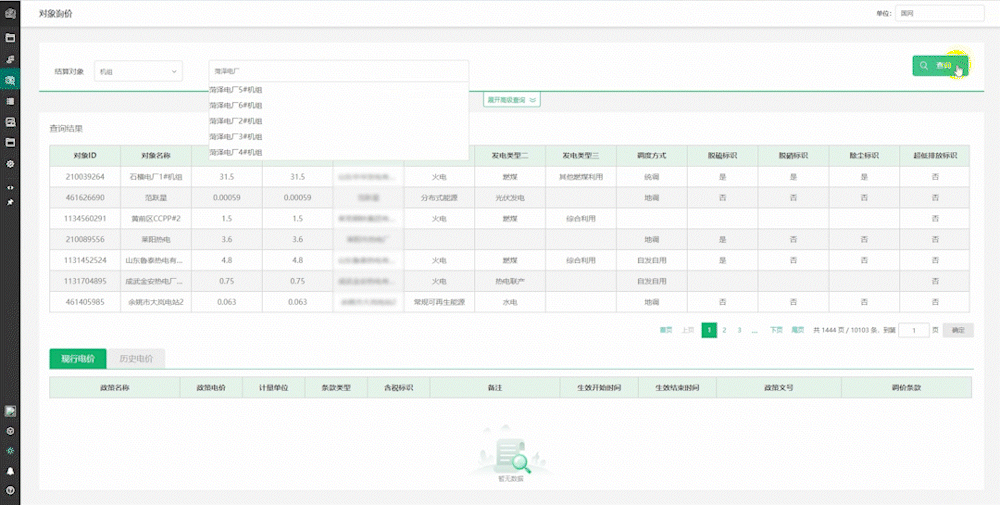The width and height of the screenshot is (1000, 505).
Task: Open the notification bell at sidebar bottom
Action: [10, 470]
